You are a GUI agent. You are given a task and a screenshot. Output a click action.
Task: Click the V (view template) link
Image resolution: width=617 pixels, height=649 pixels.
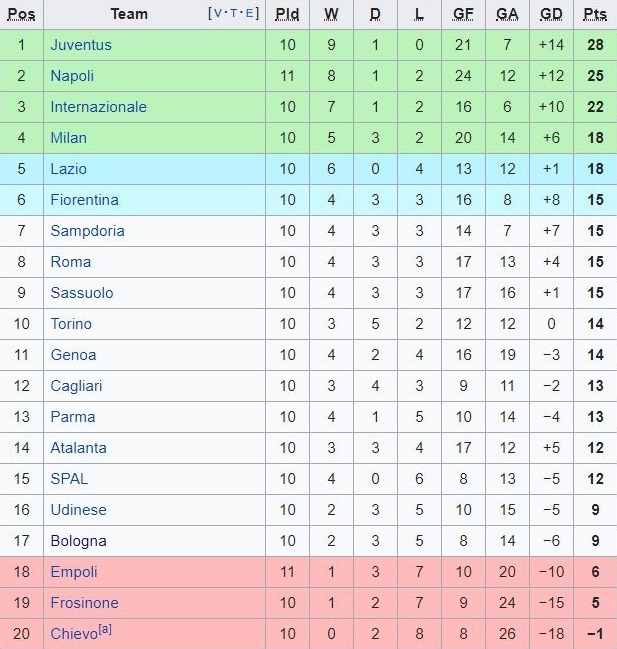[218, 14]
